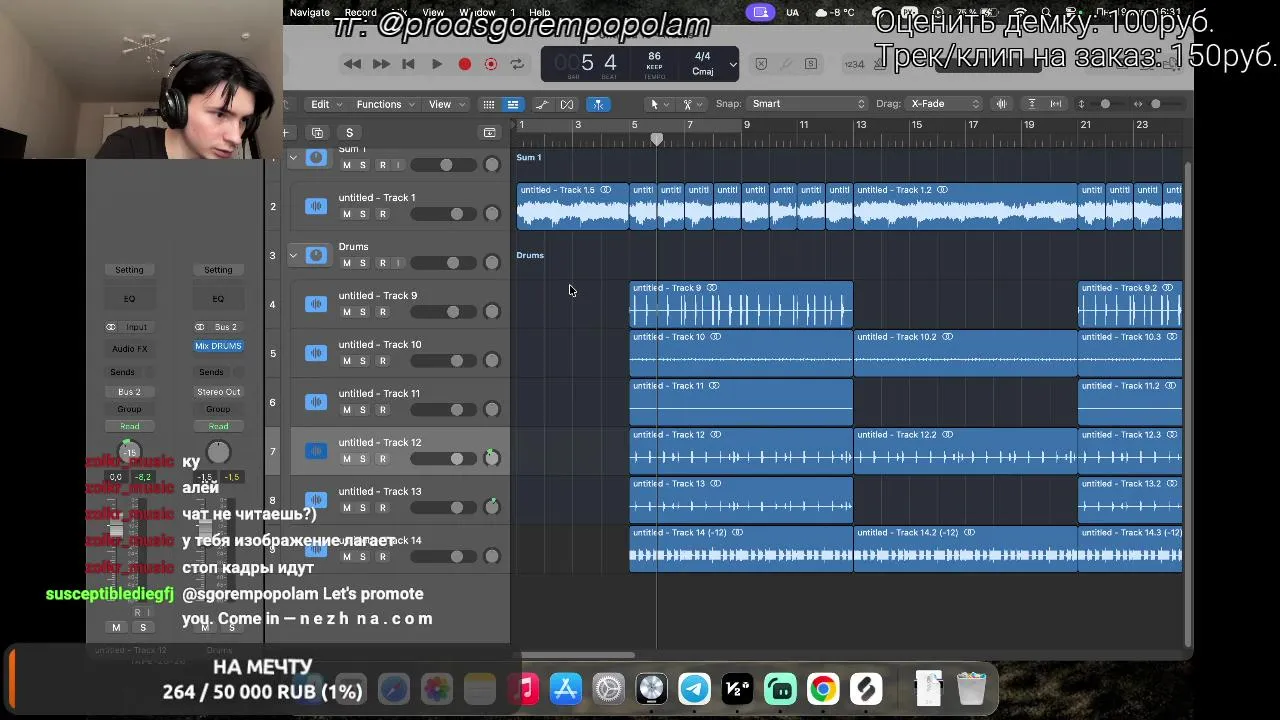The width and height of the screenshot is (1280, 720).
Task: Click the Waveform Zoom button
Action: pos(1001,104)
